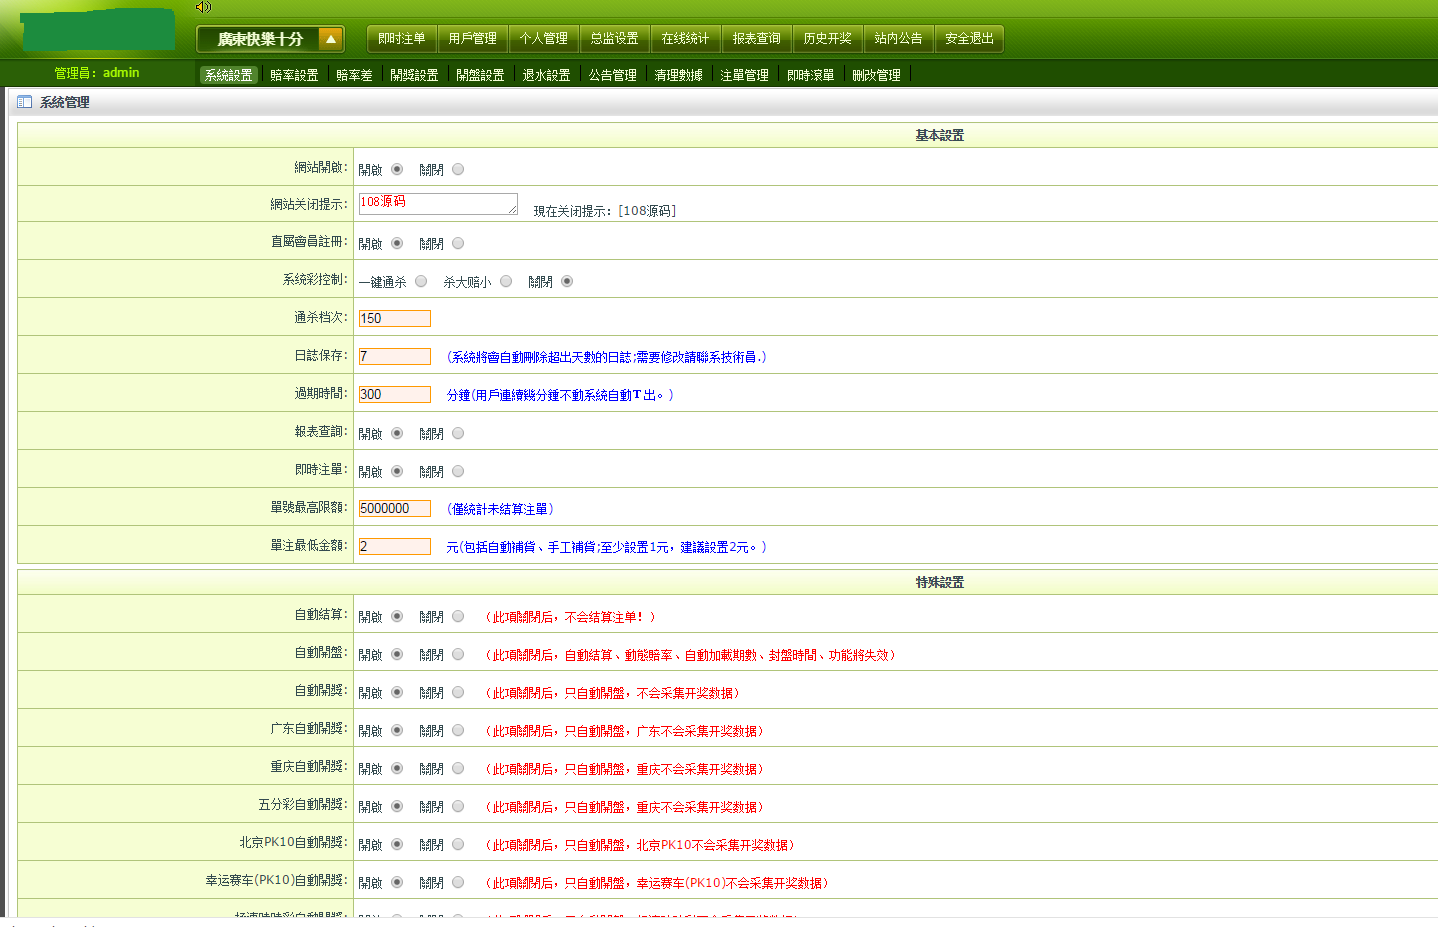Open the 历史开奖 menu
1438x927 pixels.
pyautogui.click(x=824, y=38)
